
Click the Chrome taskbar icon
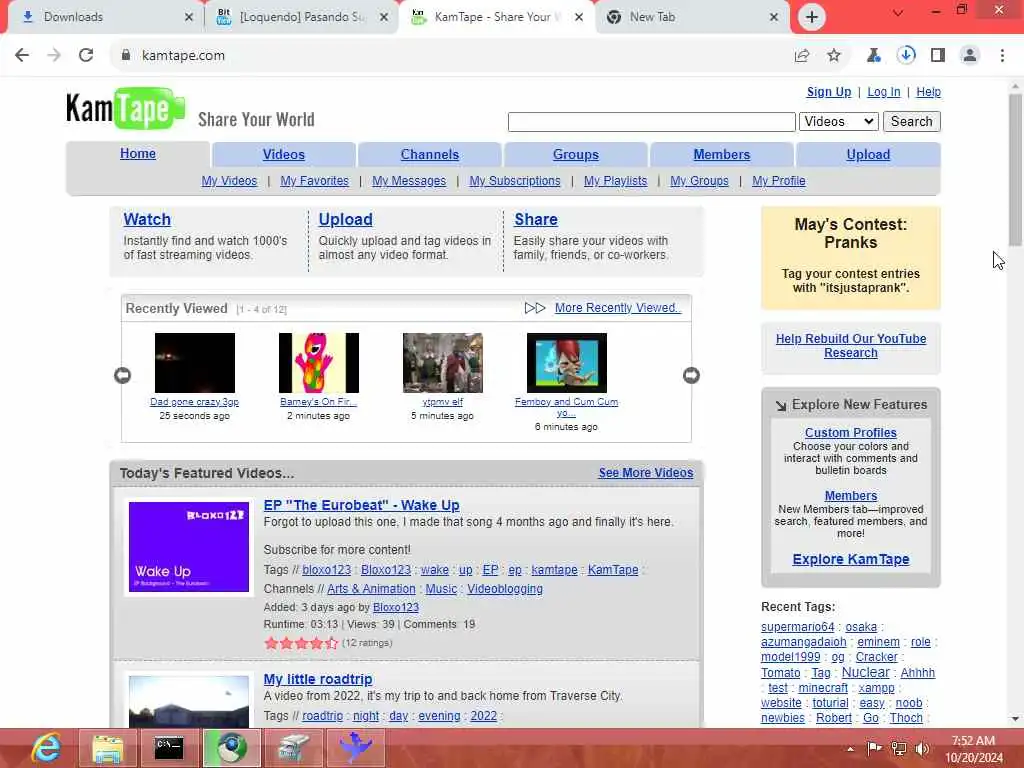(x=231, y=748)
